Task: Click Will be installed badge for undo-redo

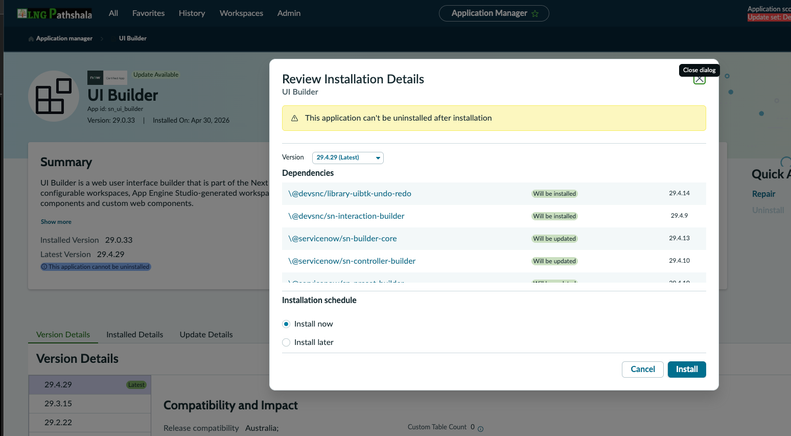Action: pos(554,194)
